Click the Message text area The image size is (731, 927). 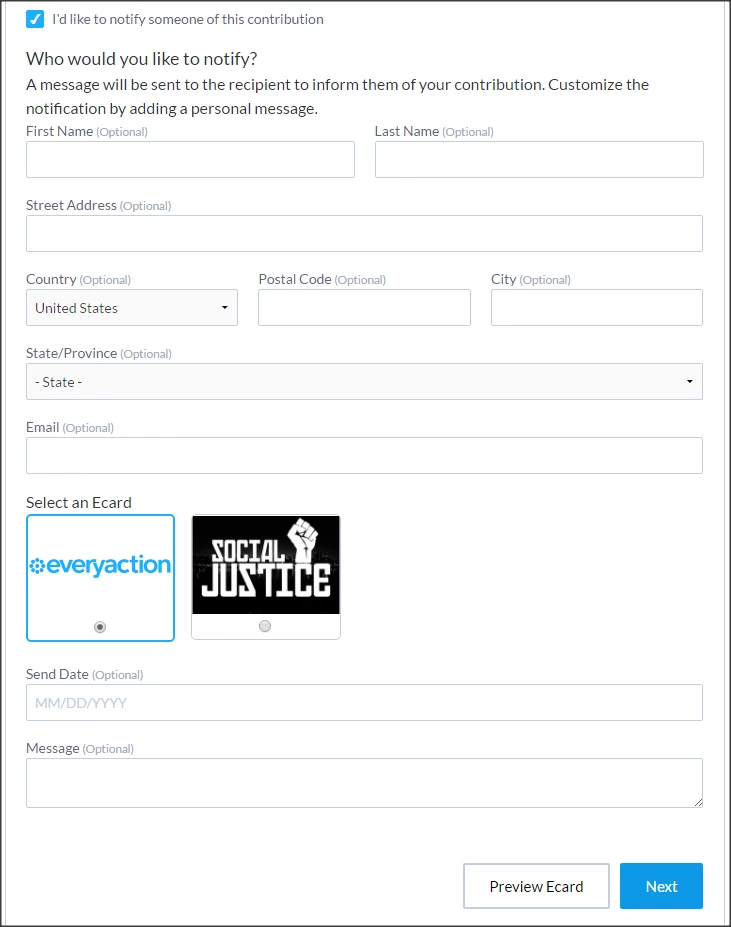tap(364, 783)
